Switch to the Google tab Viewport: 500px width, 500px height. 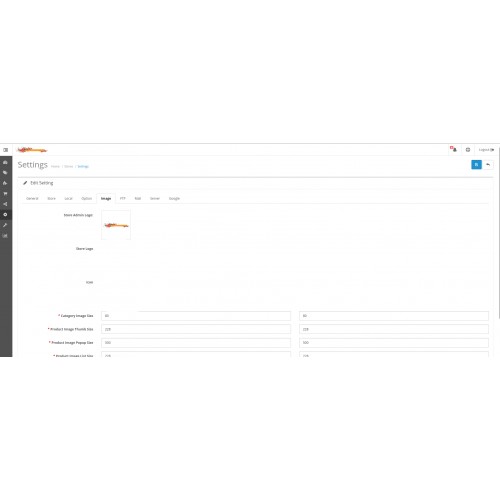pos(174,198)
